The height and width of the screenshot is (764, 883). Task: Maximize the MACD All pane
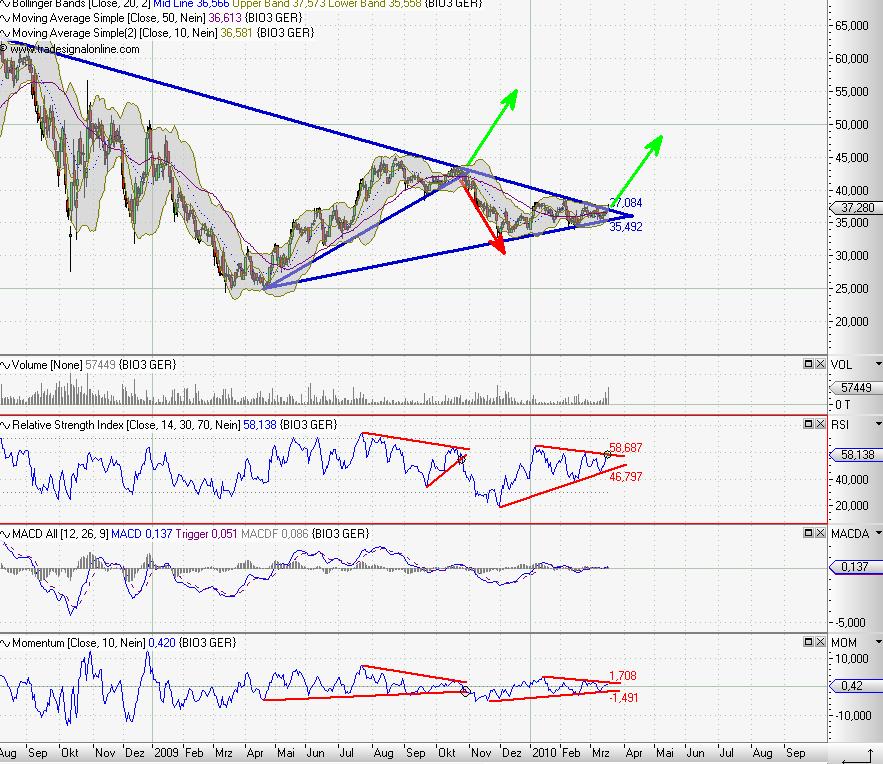coord(808,535)
